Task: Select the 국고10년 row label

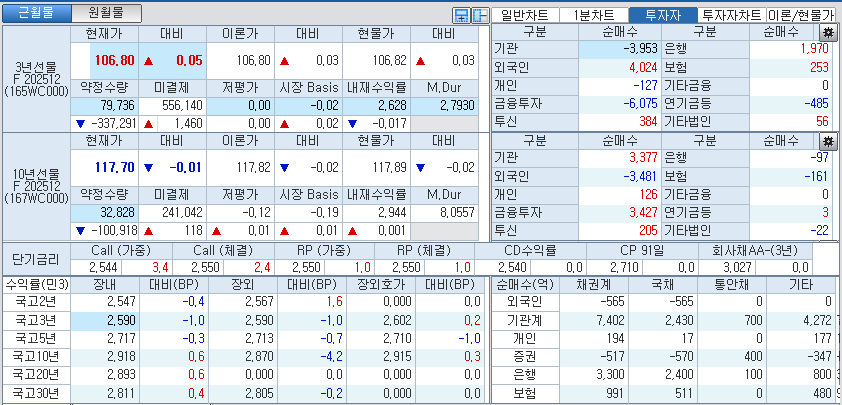Action: pos(35,357)
